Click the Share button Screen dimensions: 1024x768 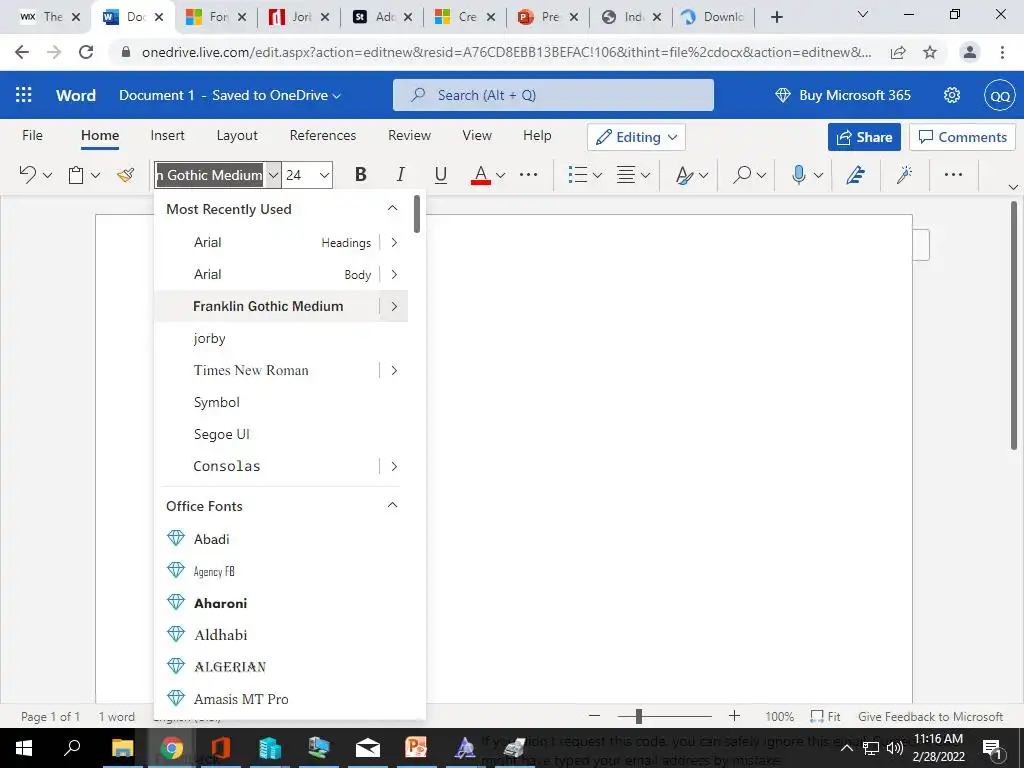coord(864,137)
